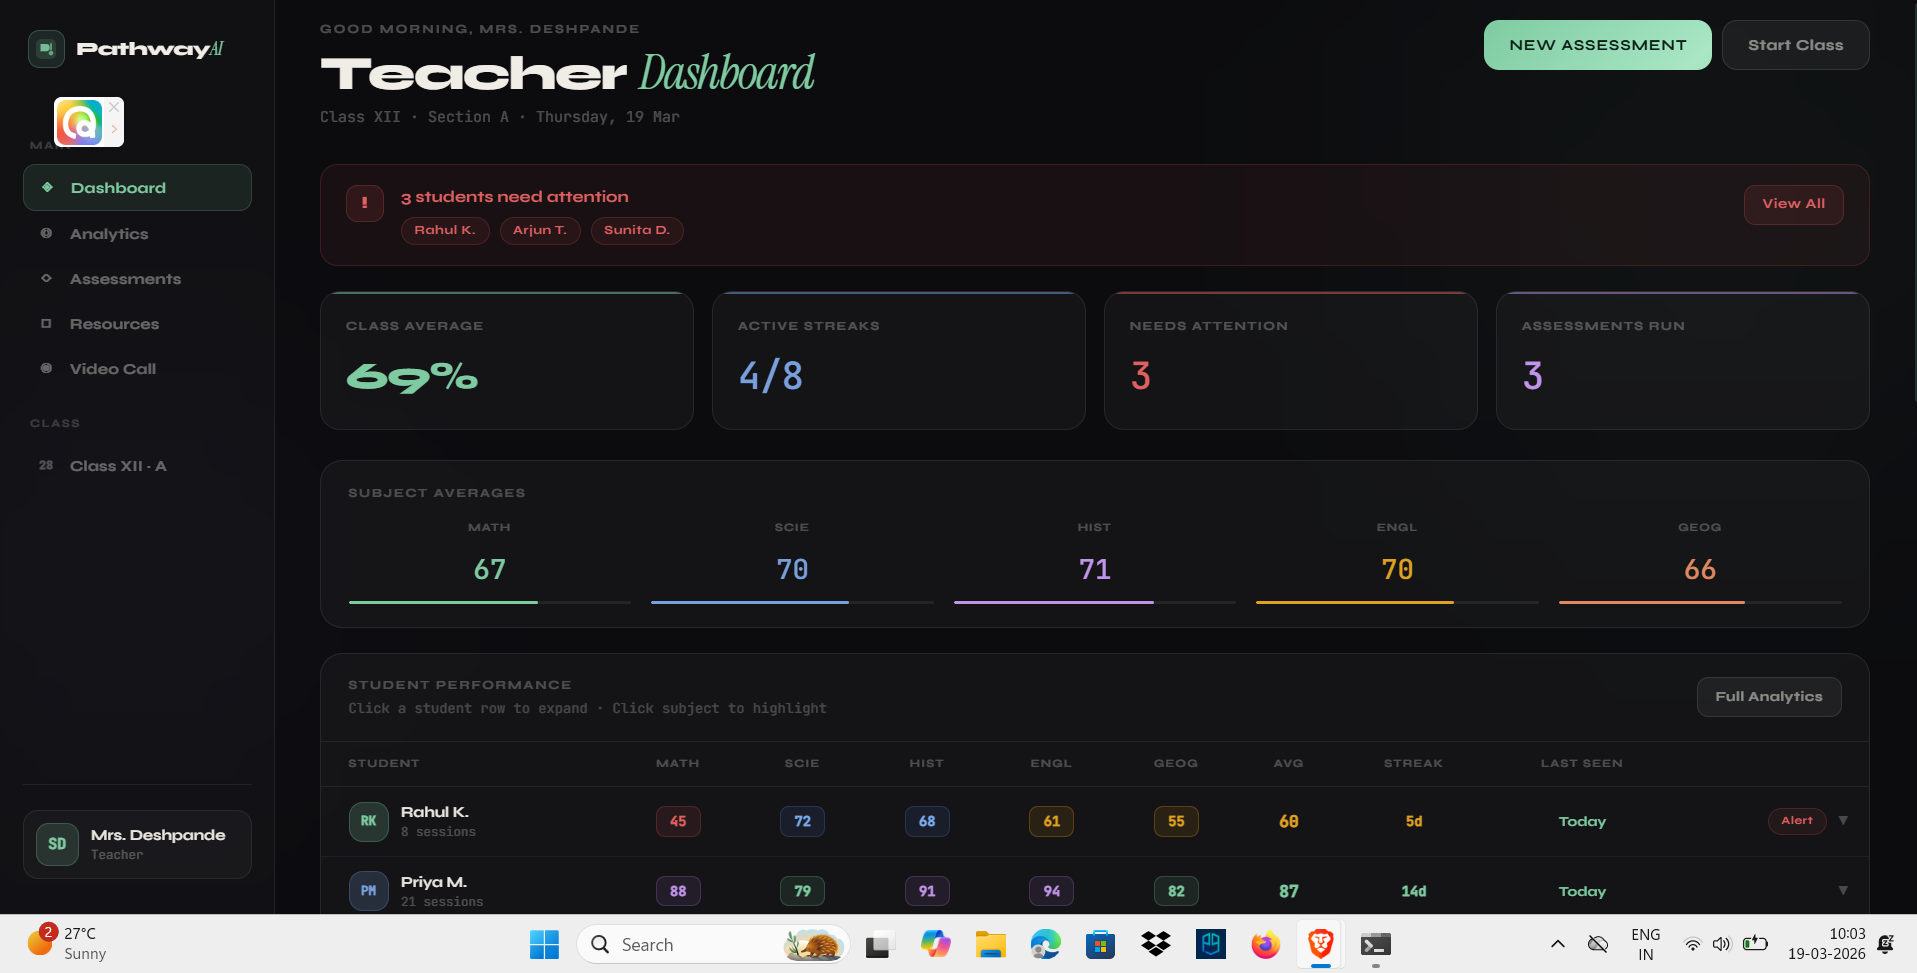Open File Explorer from the taskbar
This screenshot has height=973, width=1917.
pyautogui.click(x=991, y=944)
